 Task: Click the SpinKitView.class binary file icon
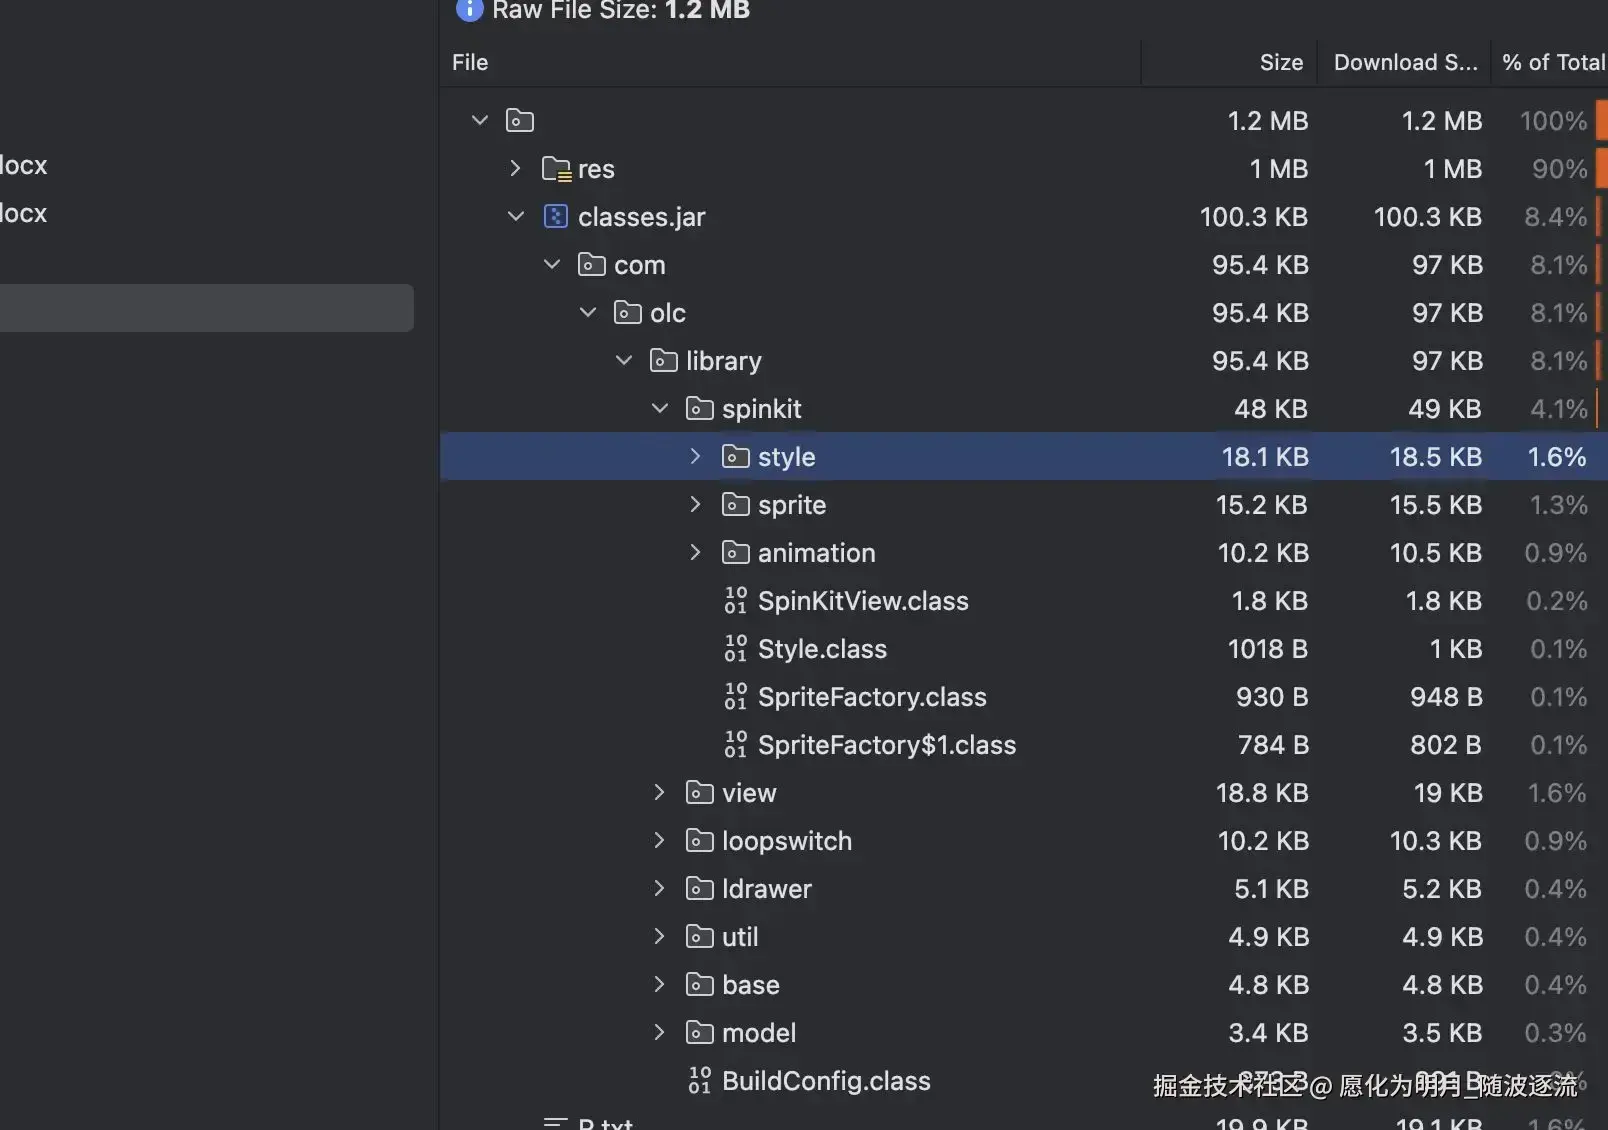pos(736,601)
